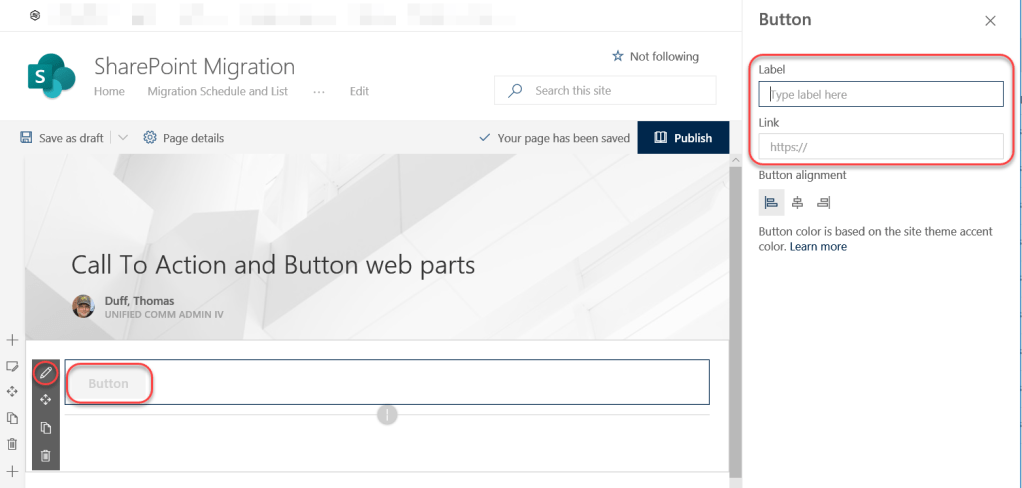Image resolution: width=1022 pixels, height=488 pixels.
Task: Open Home in site navigation
Action: [109, 91]
